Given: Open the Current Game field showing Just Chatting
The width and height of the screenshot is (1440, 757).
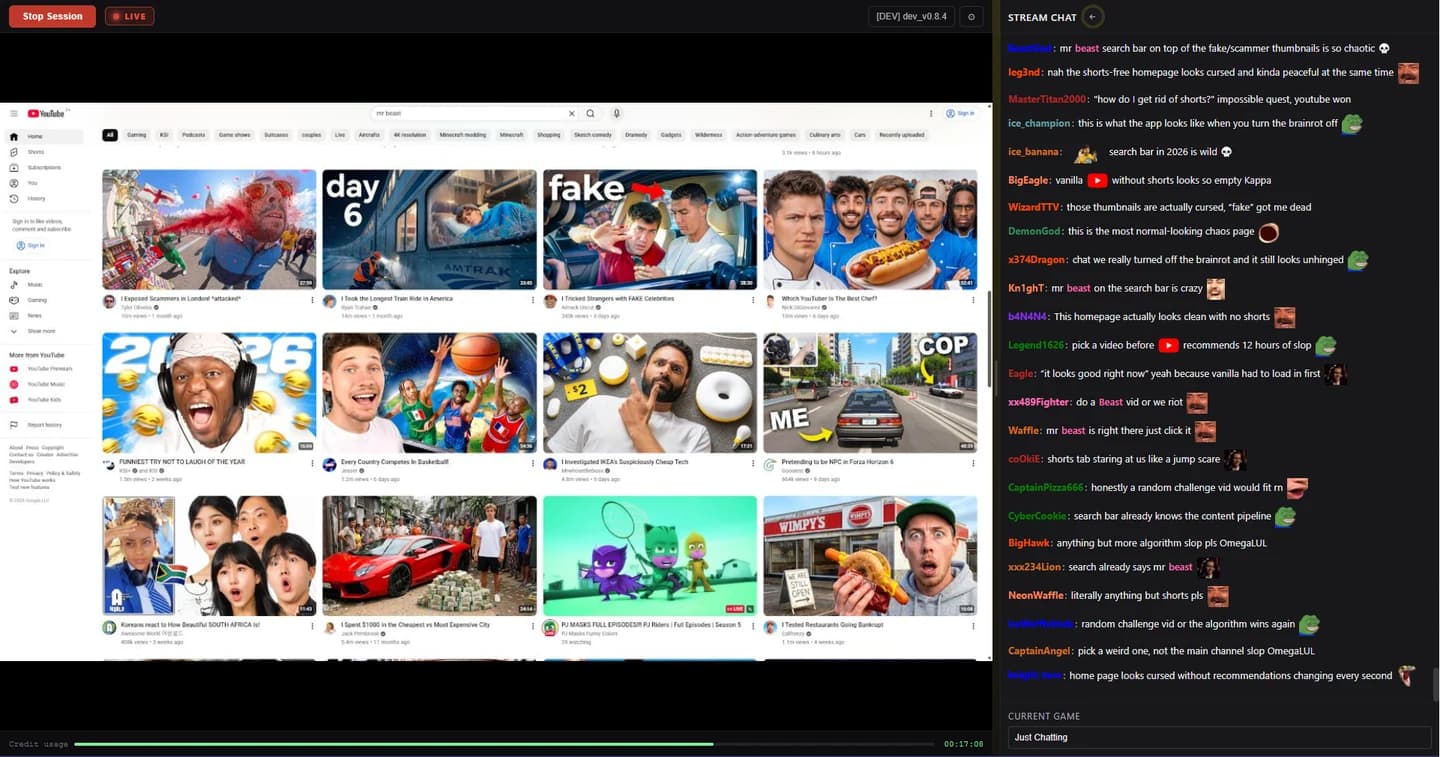Looking at the screenshot, I should coord(1219,737).
